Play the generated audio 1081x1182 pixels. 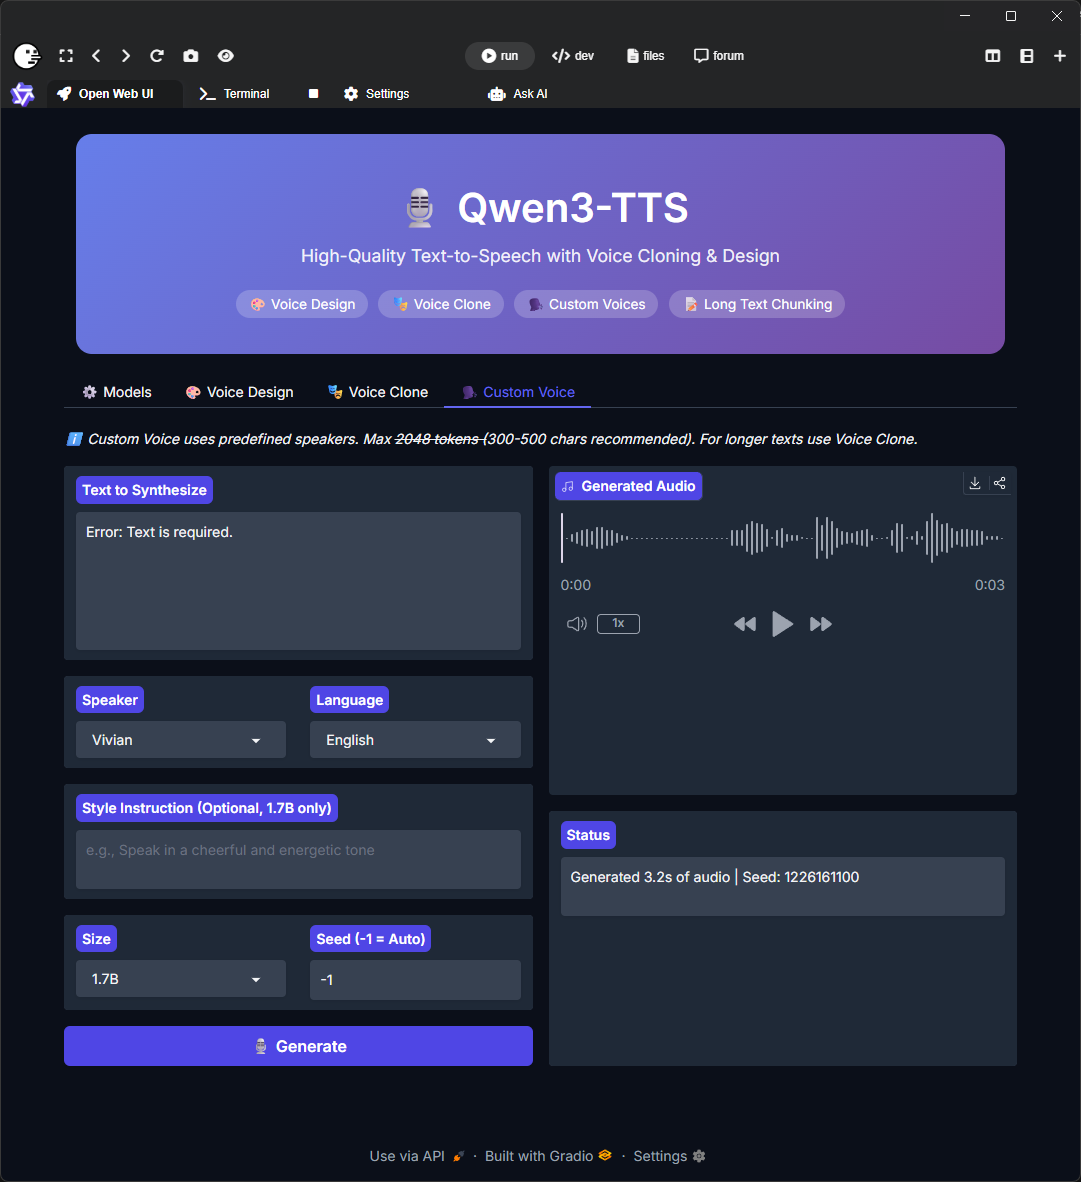click(x=782, y=623)
